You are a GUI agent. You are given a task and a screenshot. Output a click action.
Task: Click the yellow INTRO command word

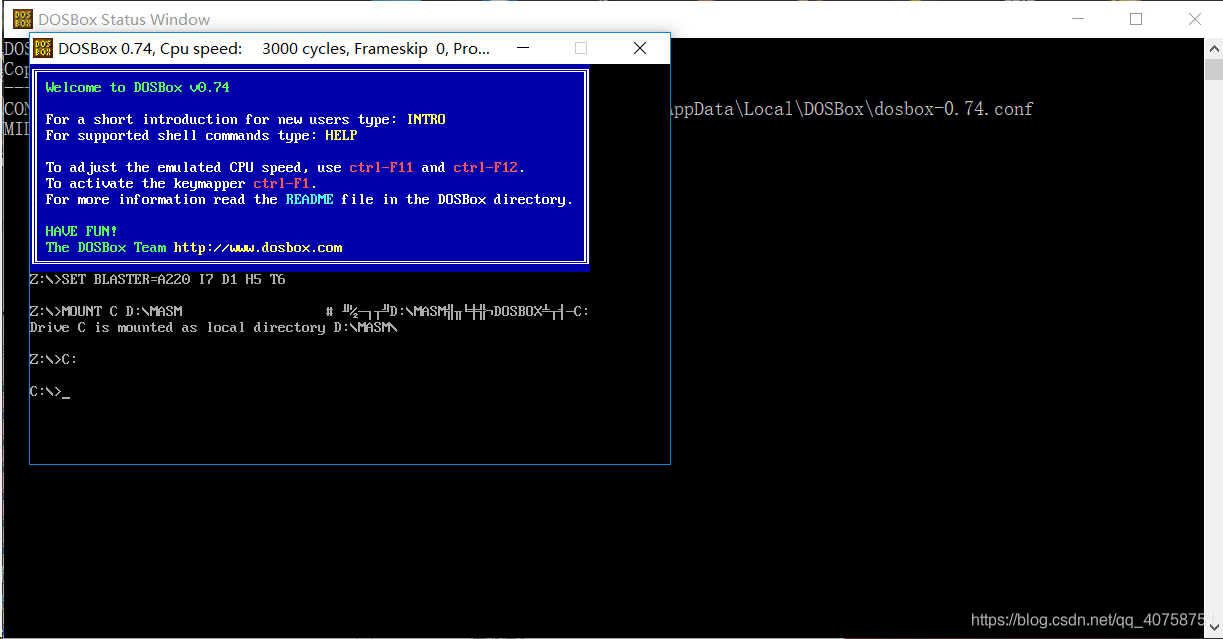pos(426,120)
